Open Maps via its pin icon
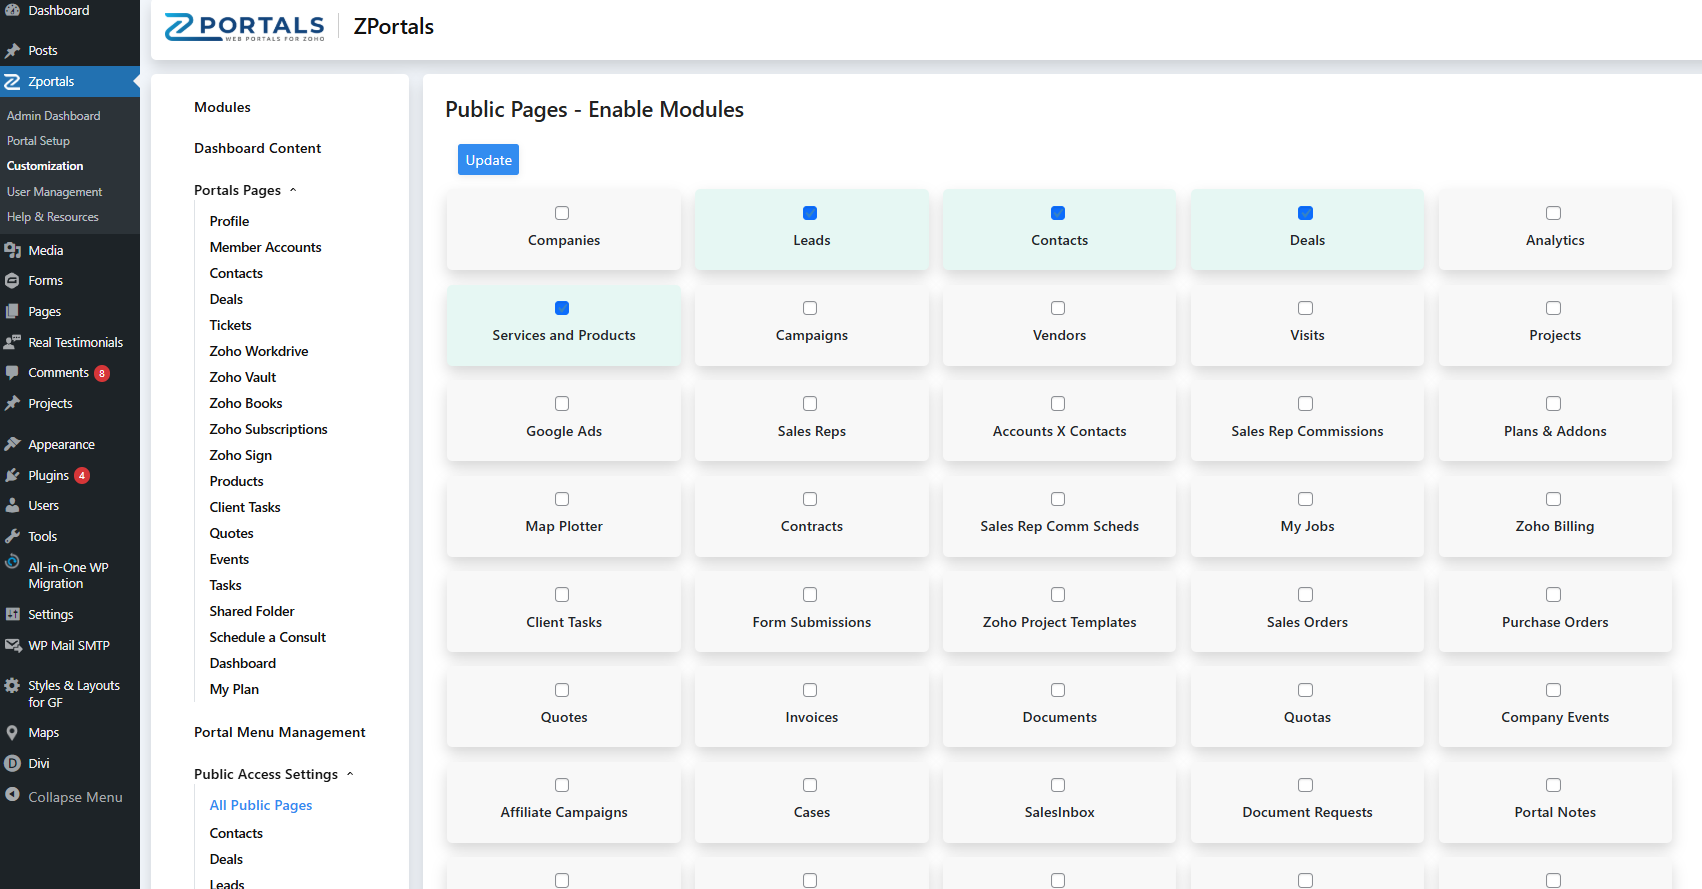The width and height of the screenshot is (1702, 889). [x=12, y=733]
